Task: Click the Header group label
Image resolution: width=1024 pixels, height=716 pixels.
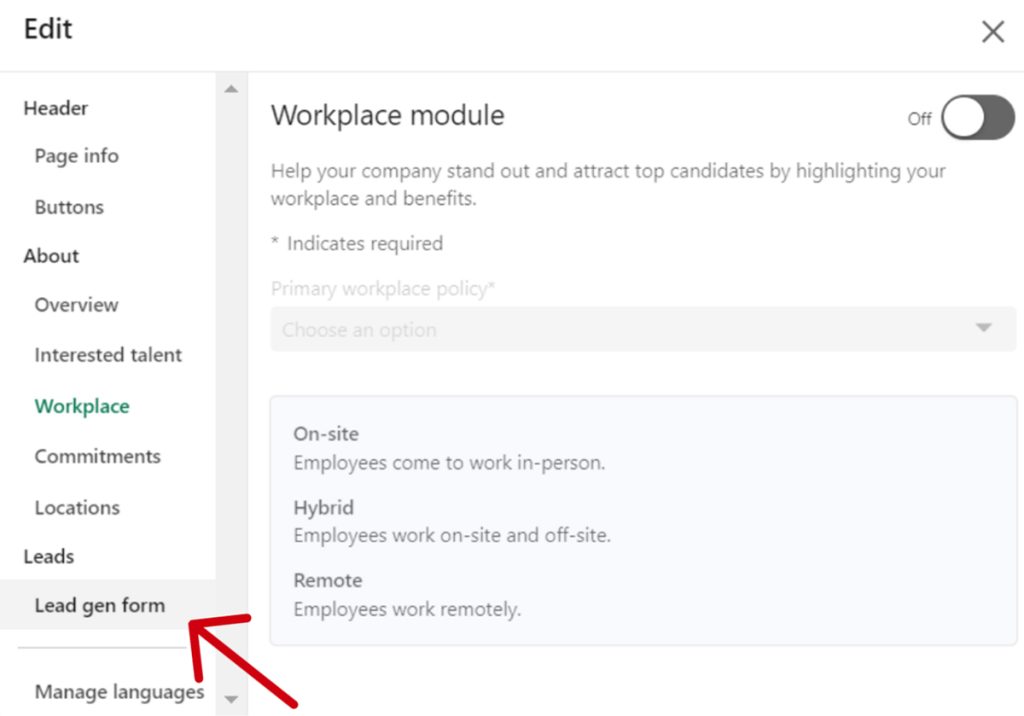Action: point(56,108)
